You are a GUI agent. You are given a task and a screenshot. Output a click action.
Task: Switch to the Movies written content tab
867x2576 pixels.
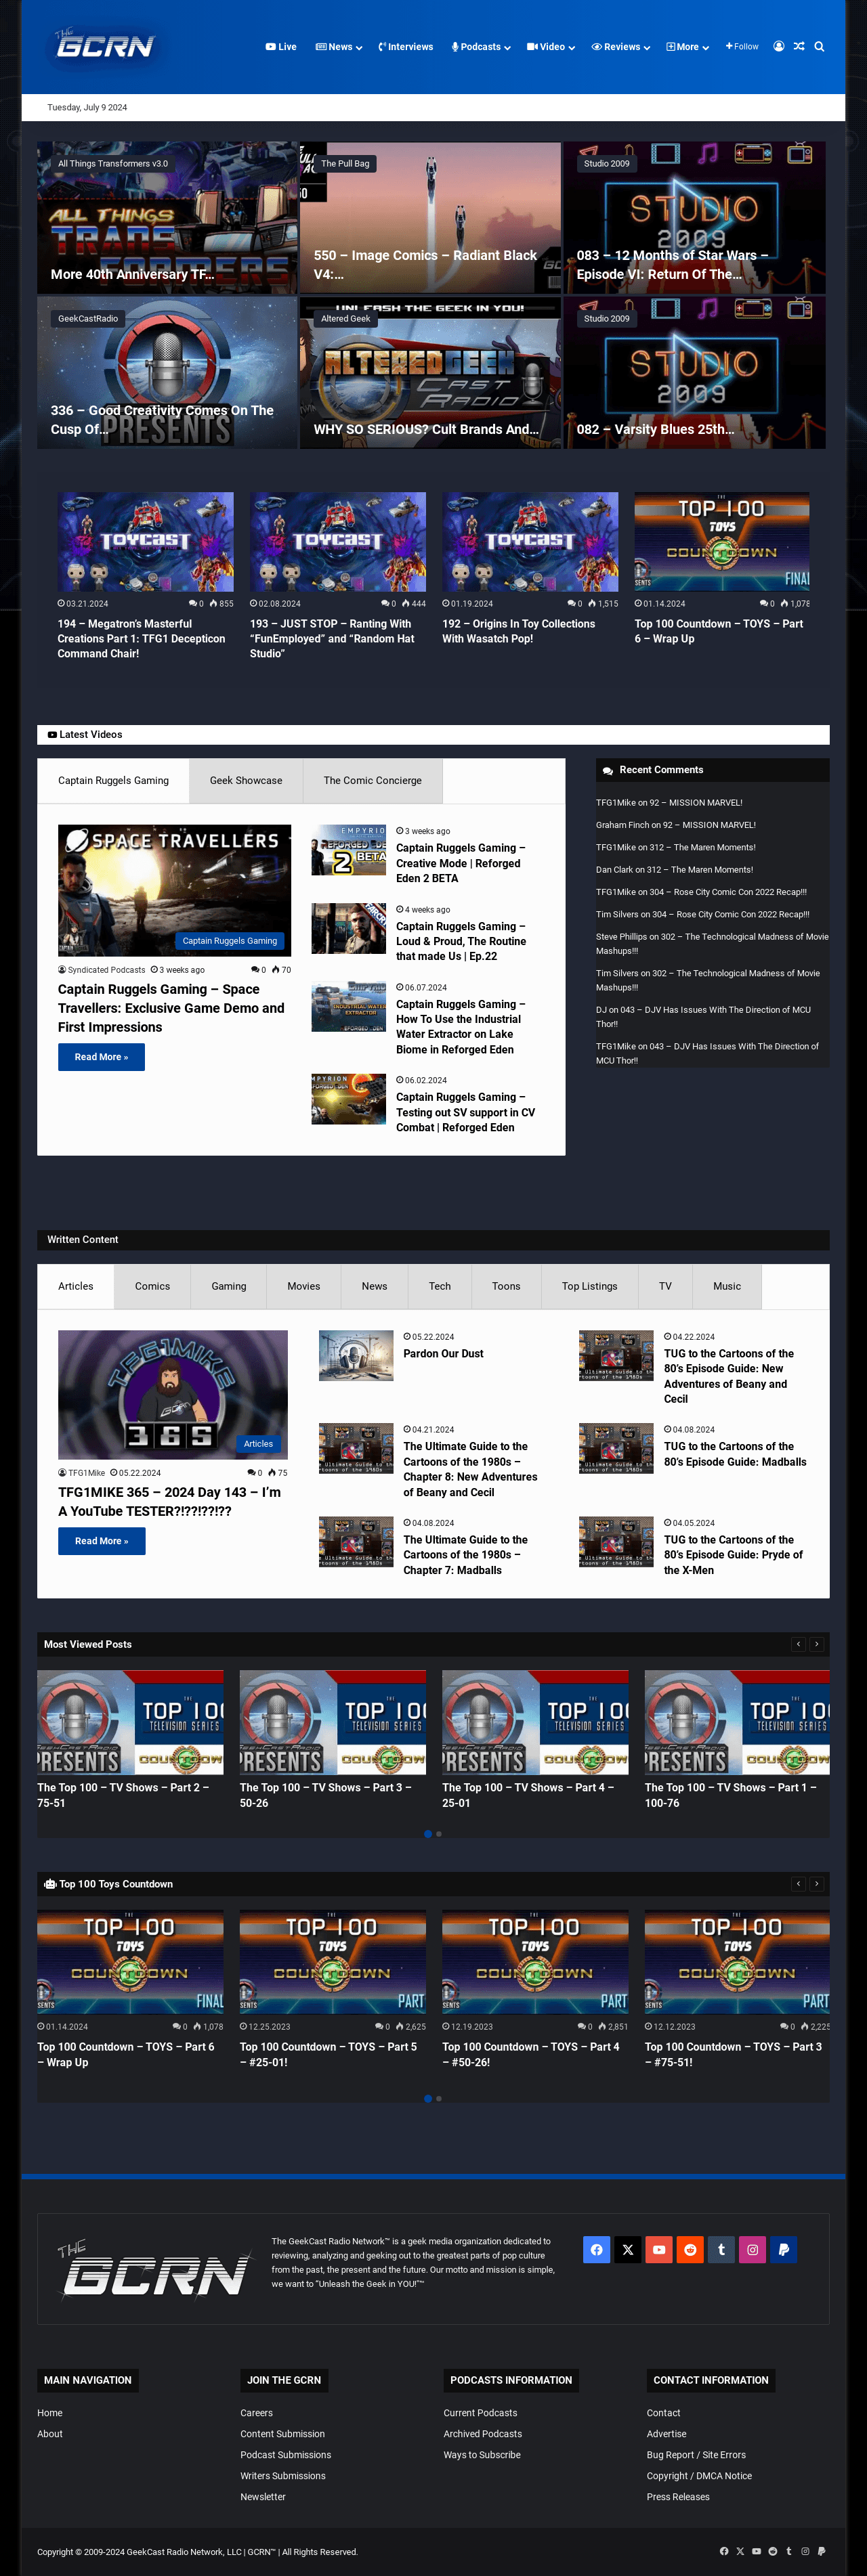tap(304, 1286)
